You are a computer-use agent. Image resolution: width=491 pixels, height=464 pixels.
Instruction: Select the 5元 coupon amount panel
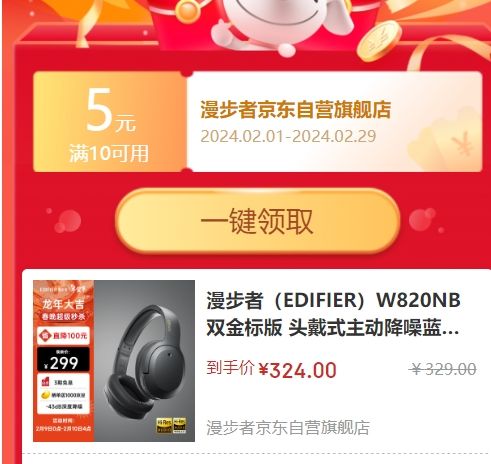point(110,122)
